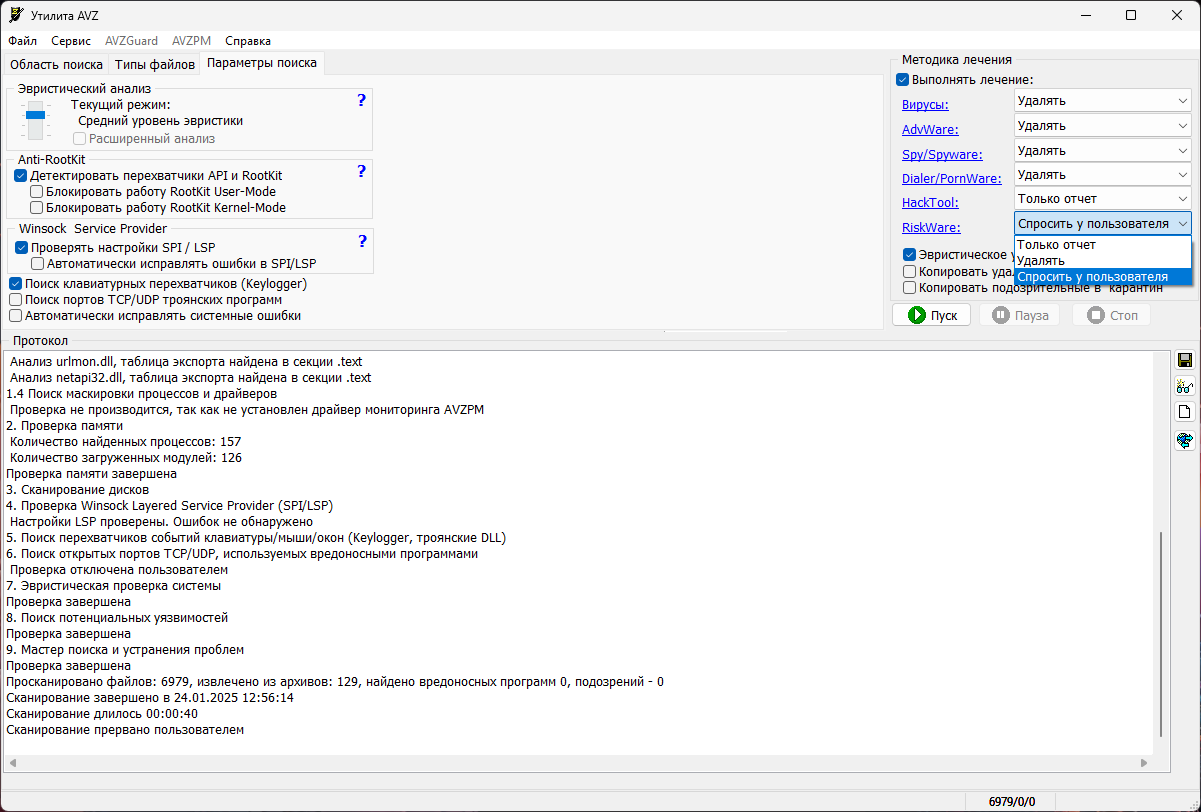Switch to the Типы файлов tab
The height and width of the screenshot is (812, 1201).
tap(155, 62)
